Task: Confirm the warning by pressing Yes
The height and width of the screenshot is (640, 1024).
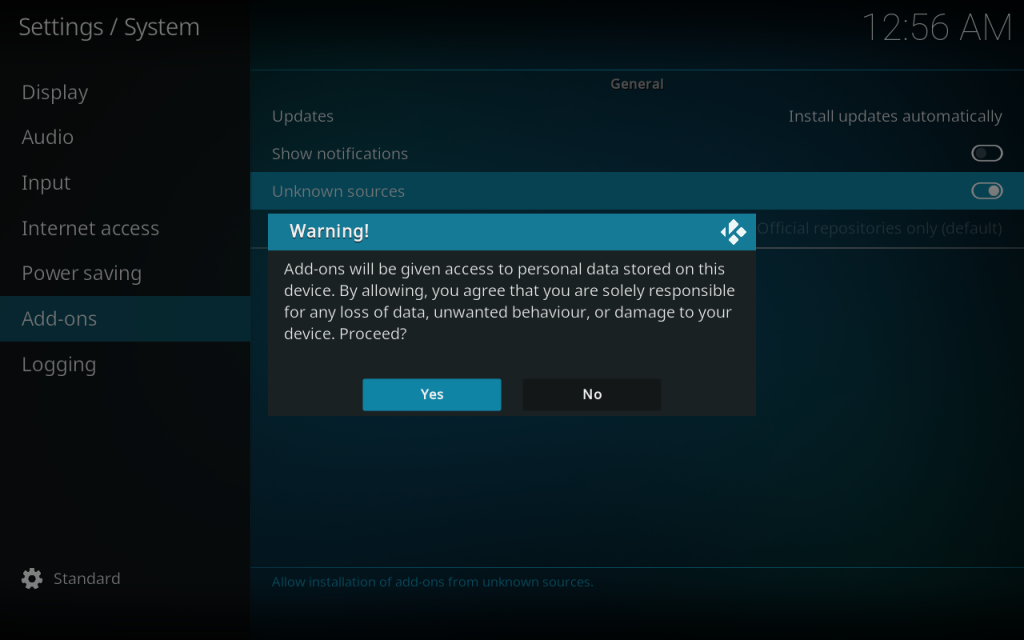Action: coord(431,394)
